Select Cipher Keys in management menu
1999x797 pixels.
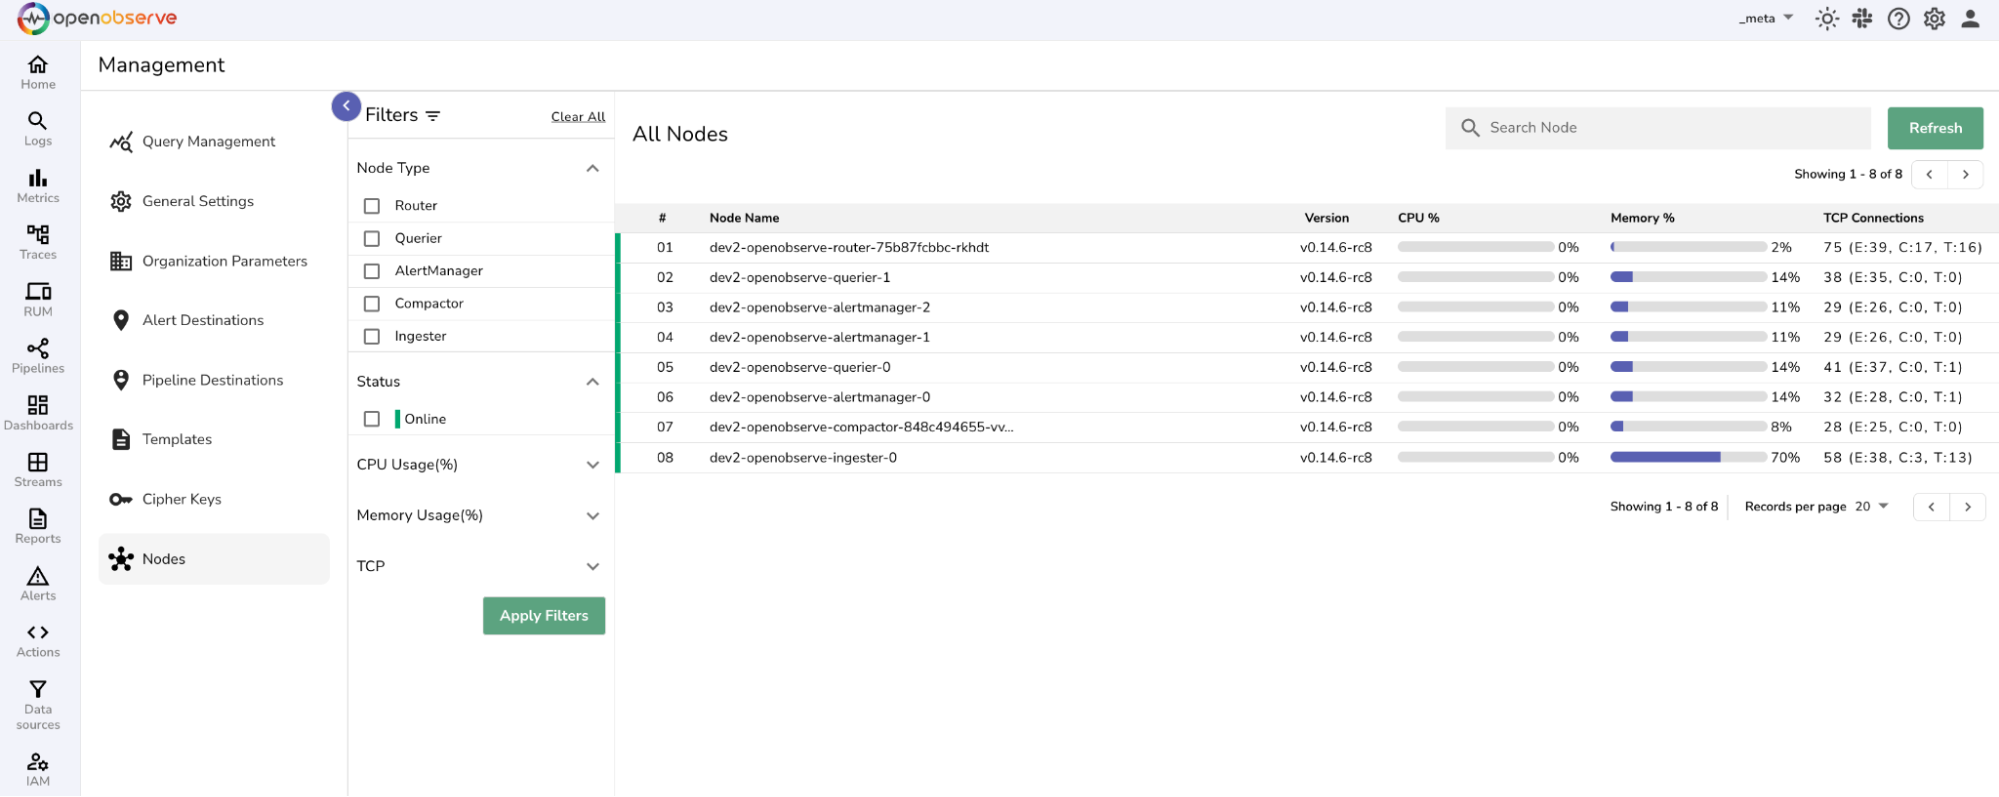point(181,499)
